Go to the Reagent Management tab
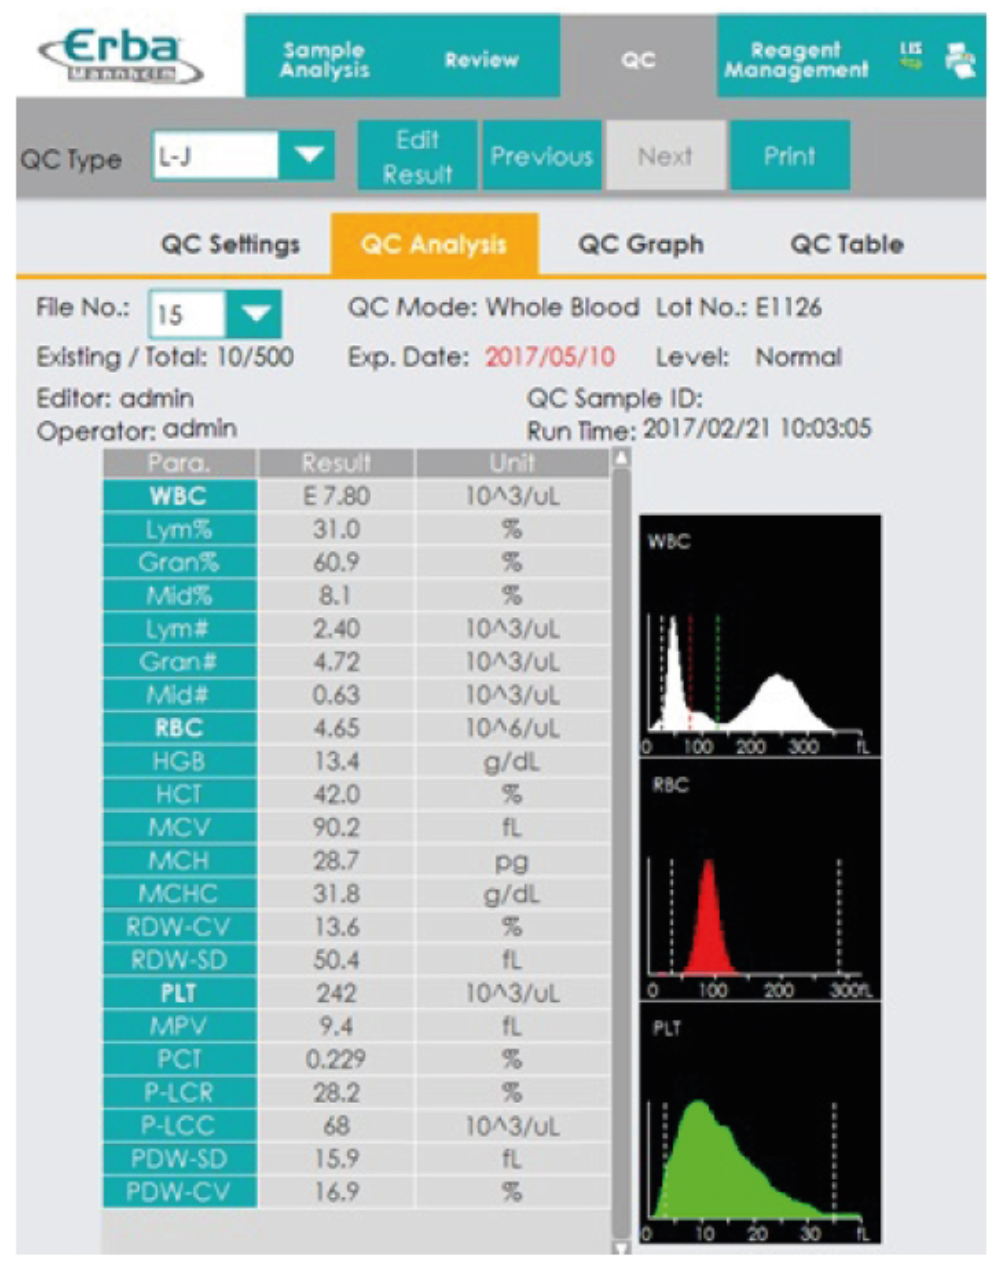Viewport: 997px width, 1269px height. pyautogui.click(x=796, y=60)
